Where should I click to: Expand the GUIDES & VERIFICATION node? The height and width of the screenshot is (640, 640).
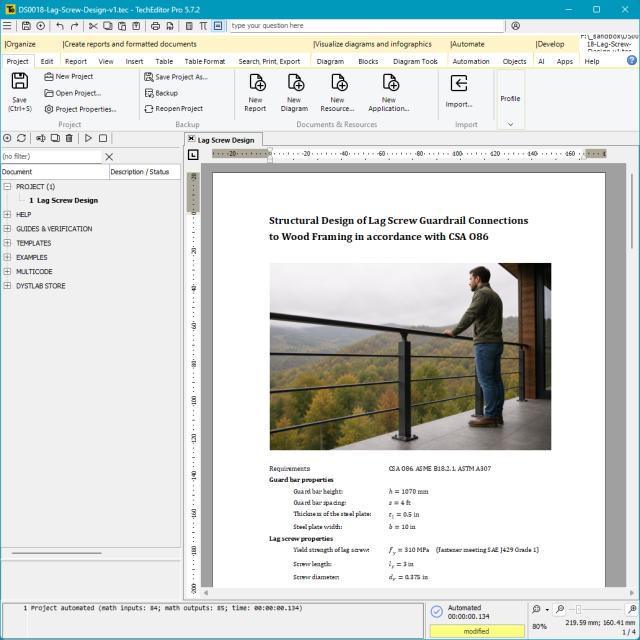click(x=7, y=229)
